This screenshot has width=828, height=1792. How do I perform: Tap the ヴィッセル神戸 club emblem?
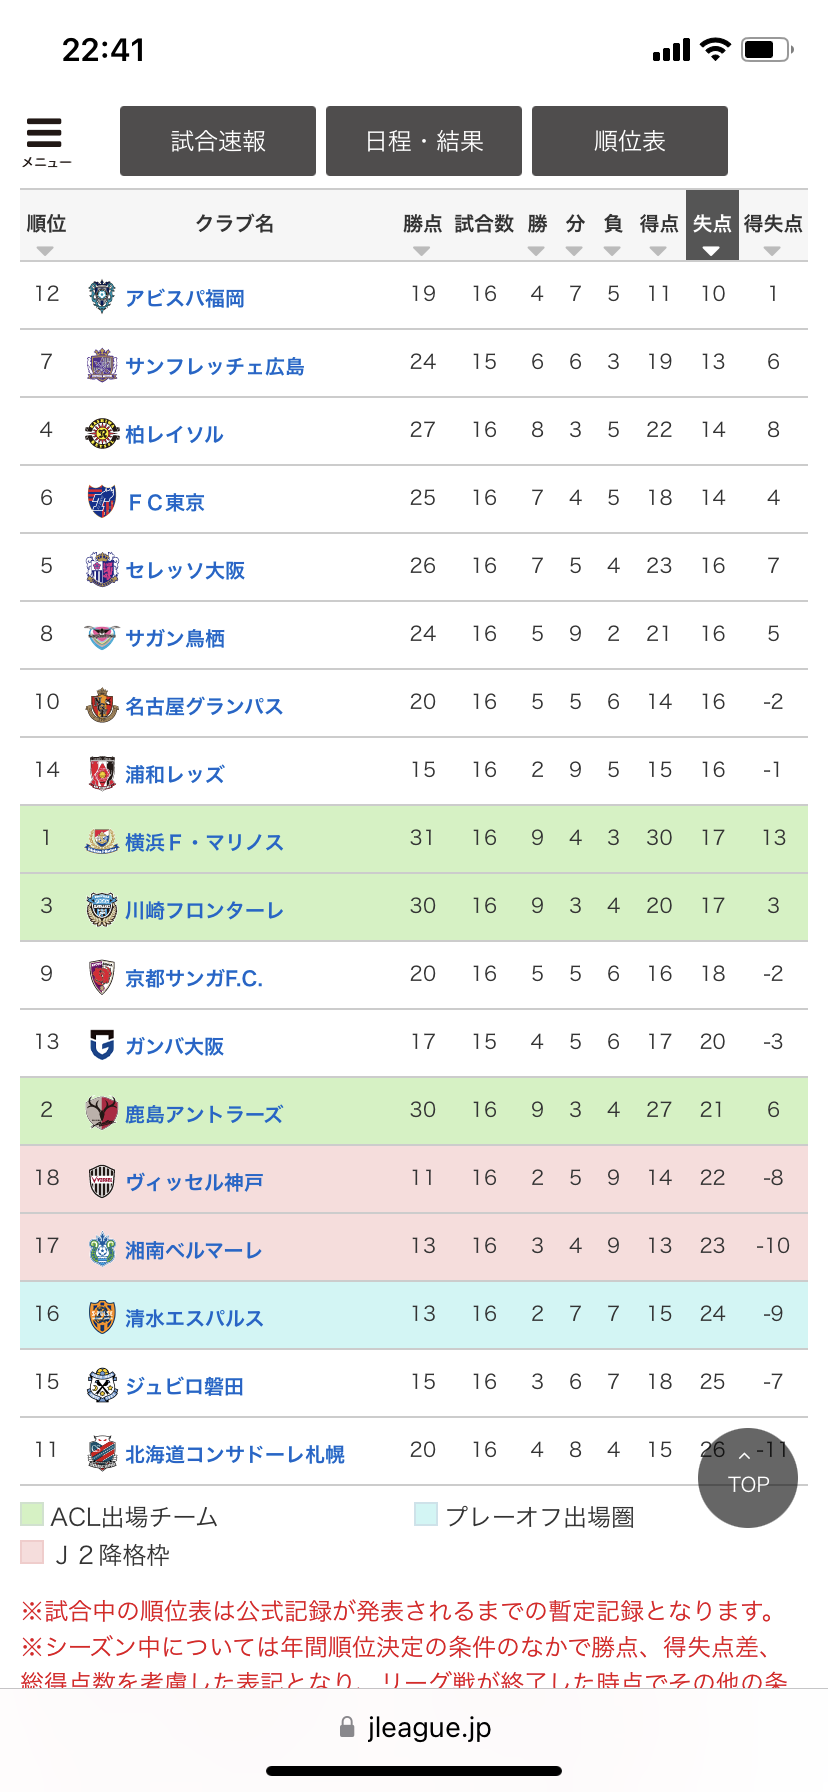[102, 1181]
